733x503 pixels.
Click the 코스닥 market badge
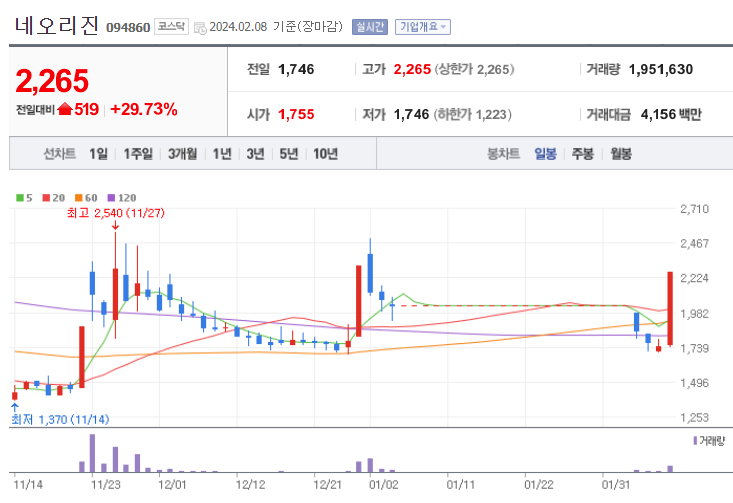coord(171,27)
